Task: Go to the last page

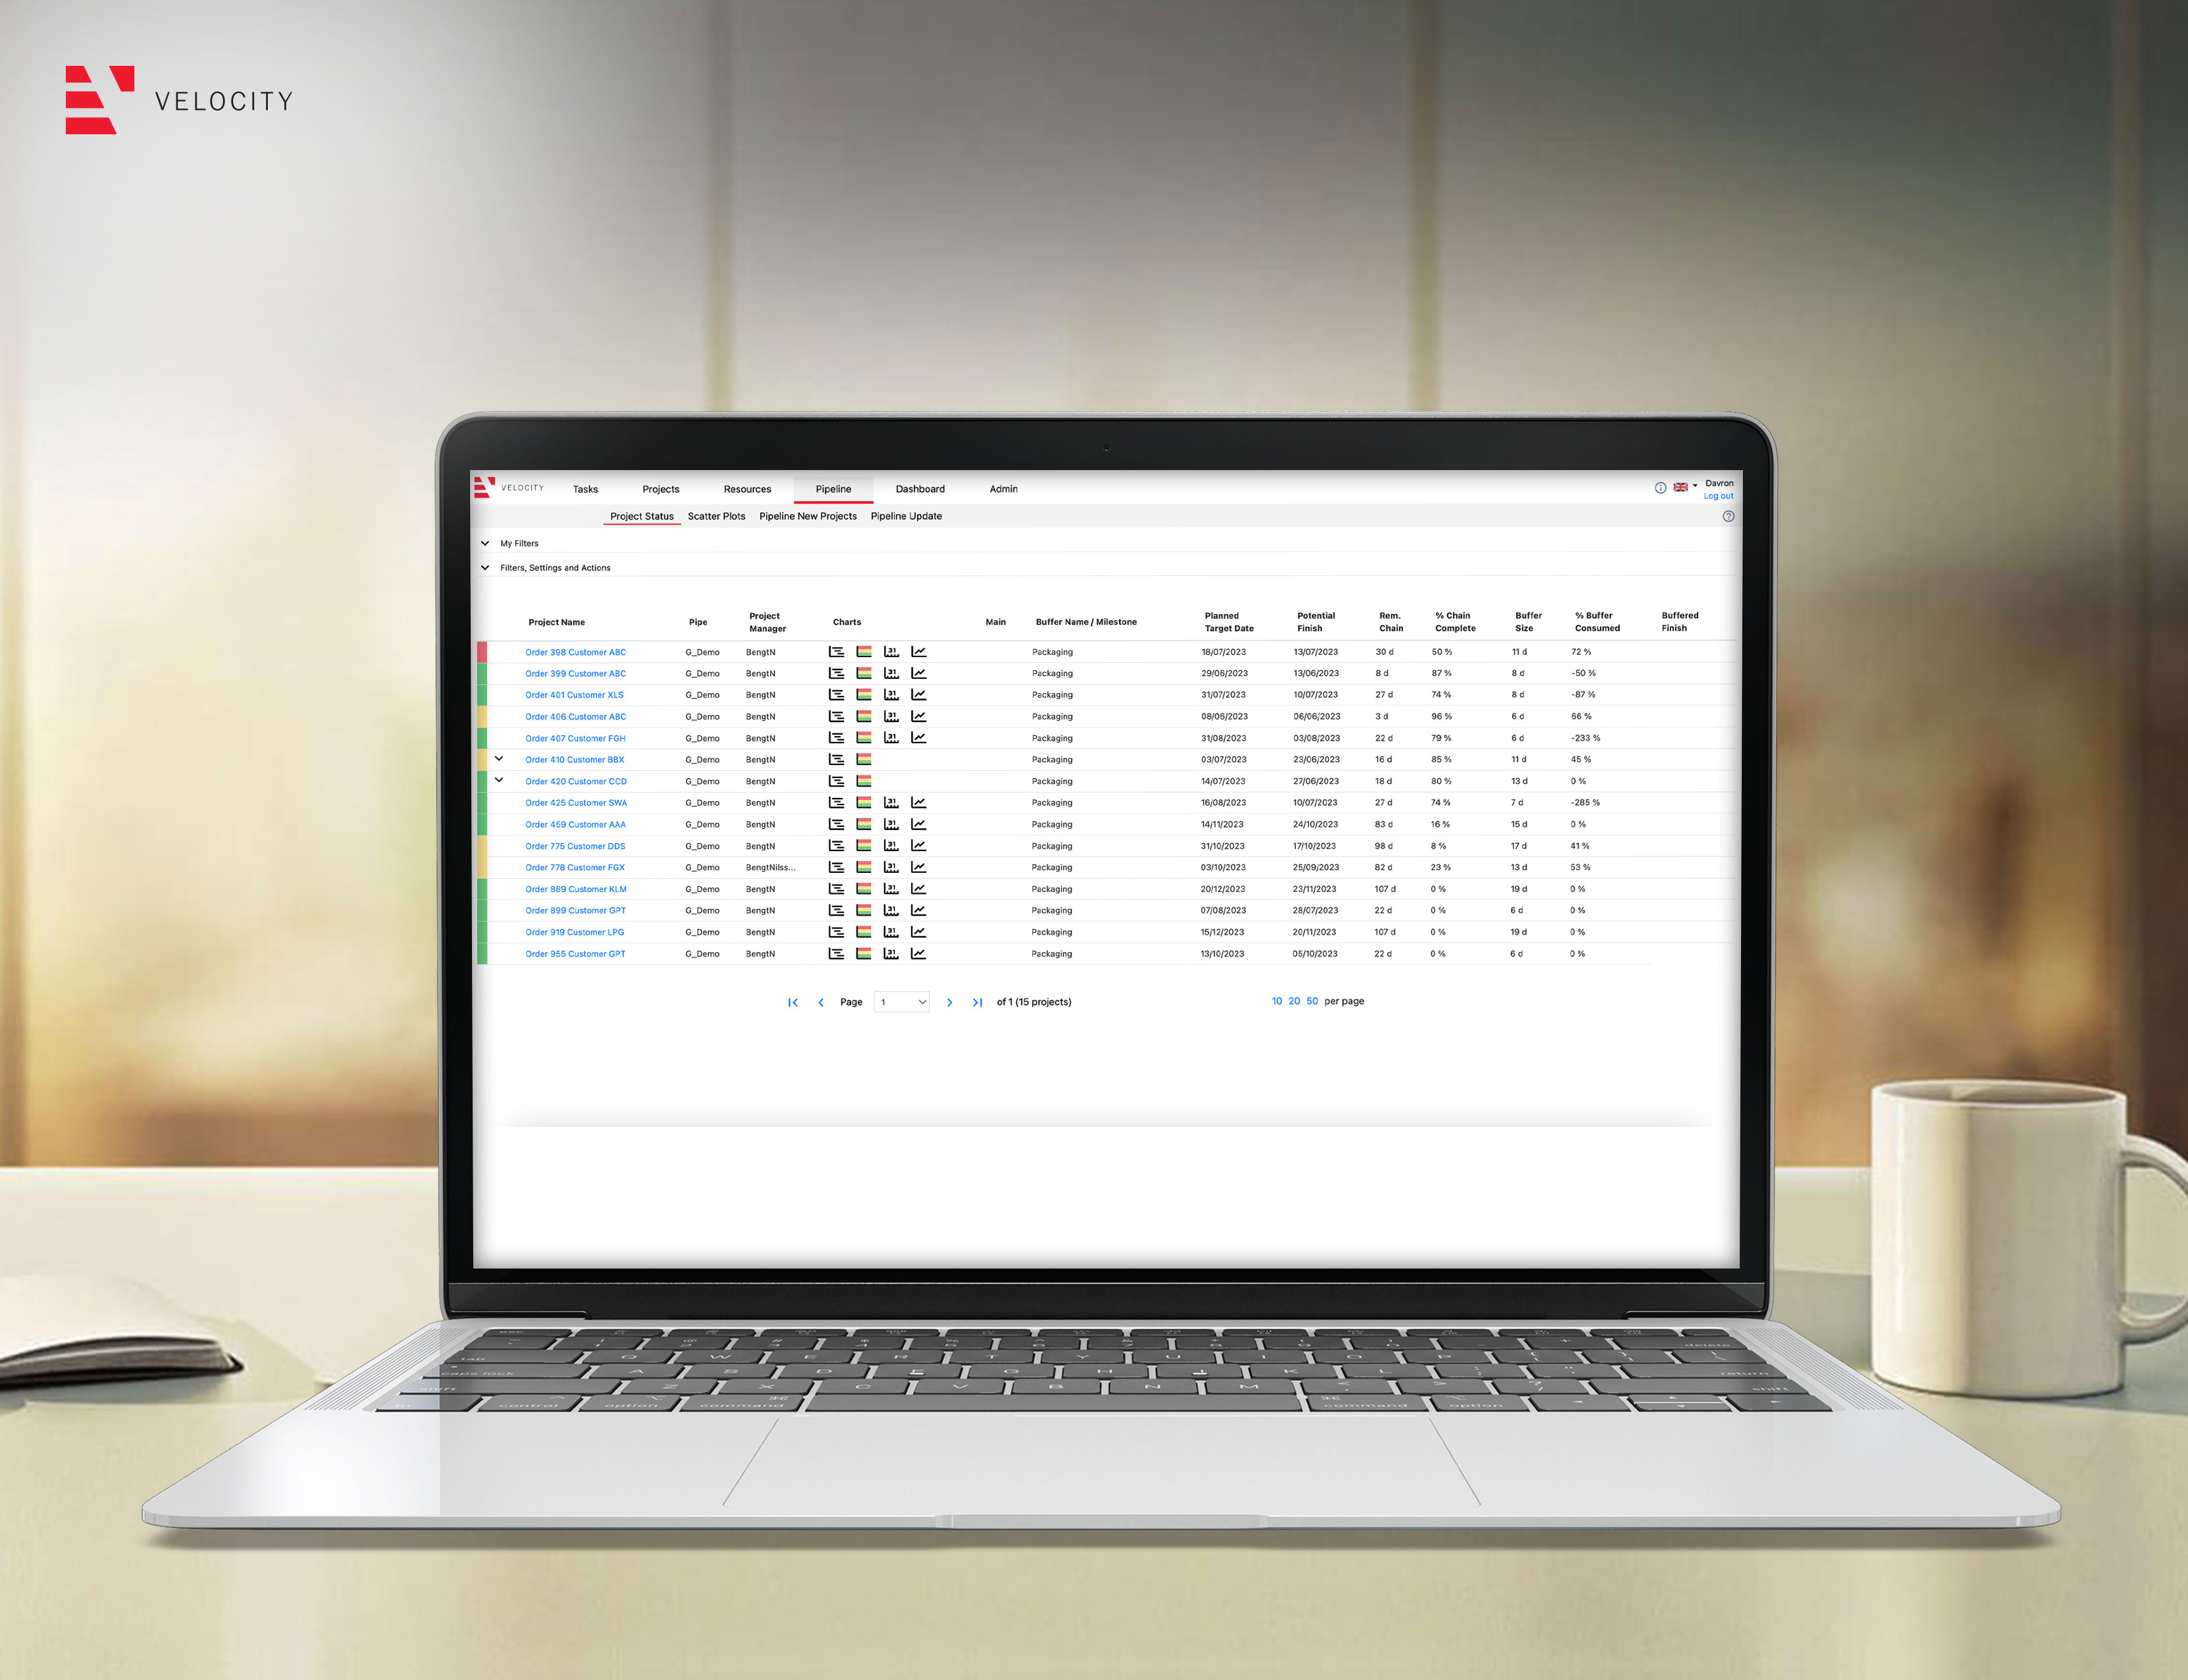Action: [x=977, y=1002]
